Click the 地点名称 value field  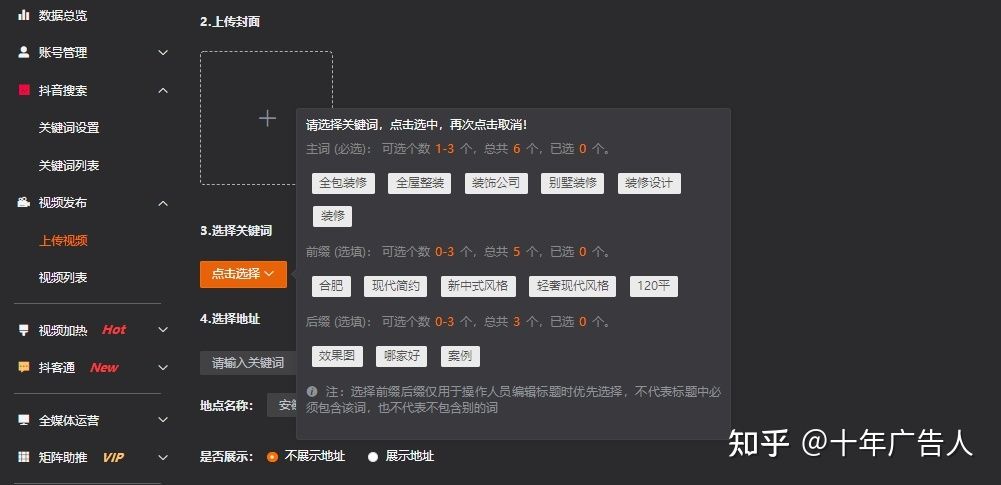click(x=282, y=405)
